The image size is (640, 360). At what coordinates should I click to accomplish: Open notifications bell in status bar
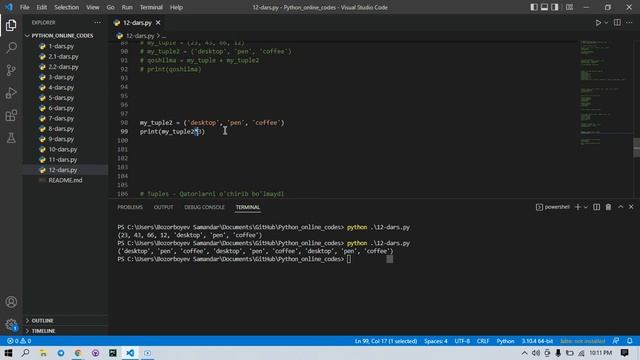point(630,341)
